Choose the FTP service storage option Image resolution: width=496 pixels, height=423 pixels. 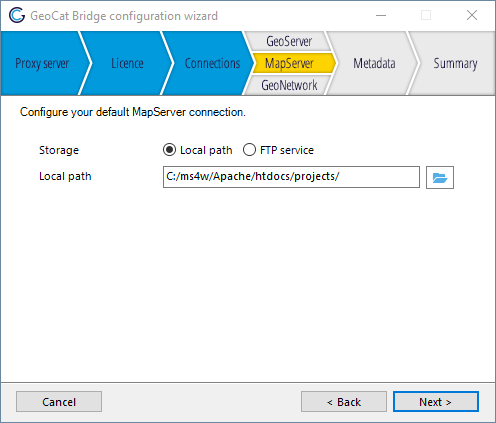click(249, 150)
